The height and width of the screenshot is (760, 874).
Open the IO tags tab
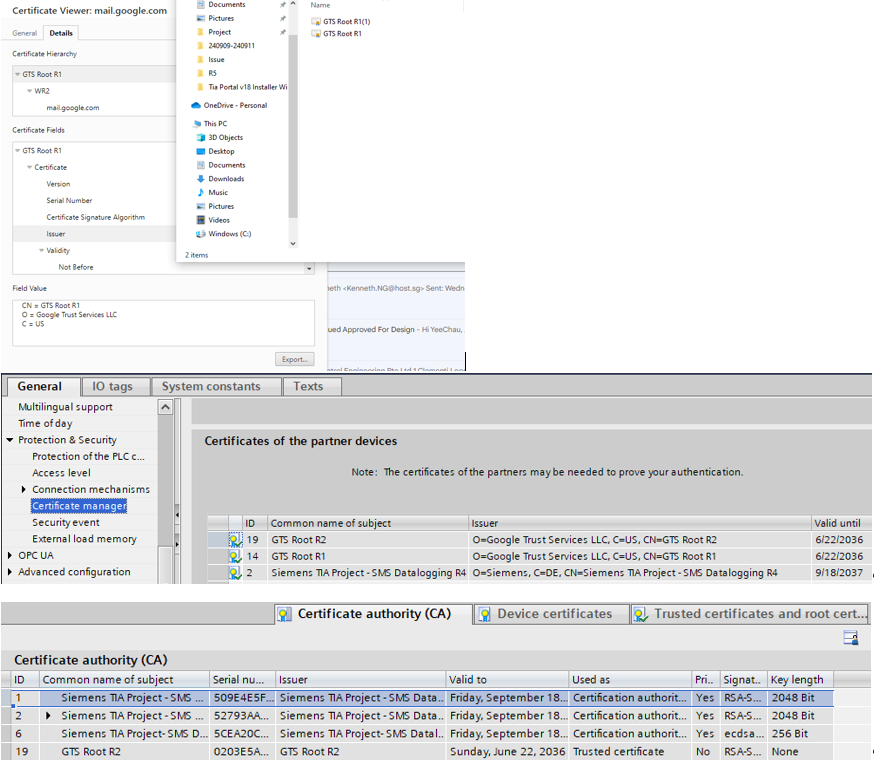pos(116,386)
